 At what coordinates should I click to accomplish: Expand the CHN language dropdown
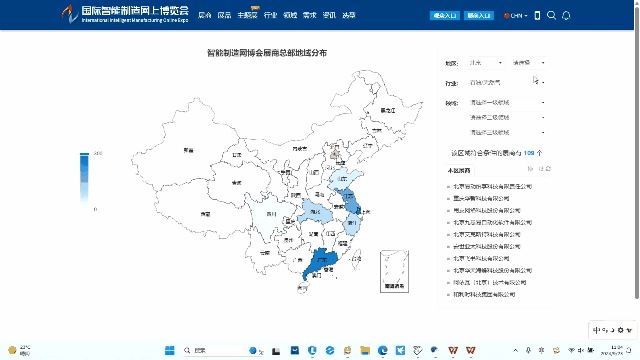pos(516,16)
